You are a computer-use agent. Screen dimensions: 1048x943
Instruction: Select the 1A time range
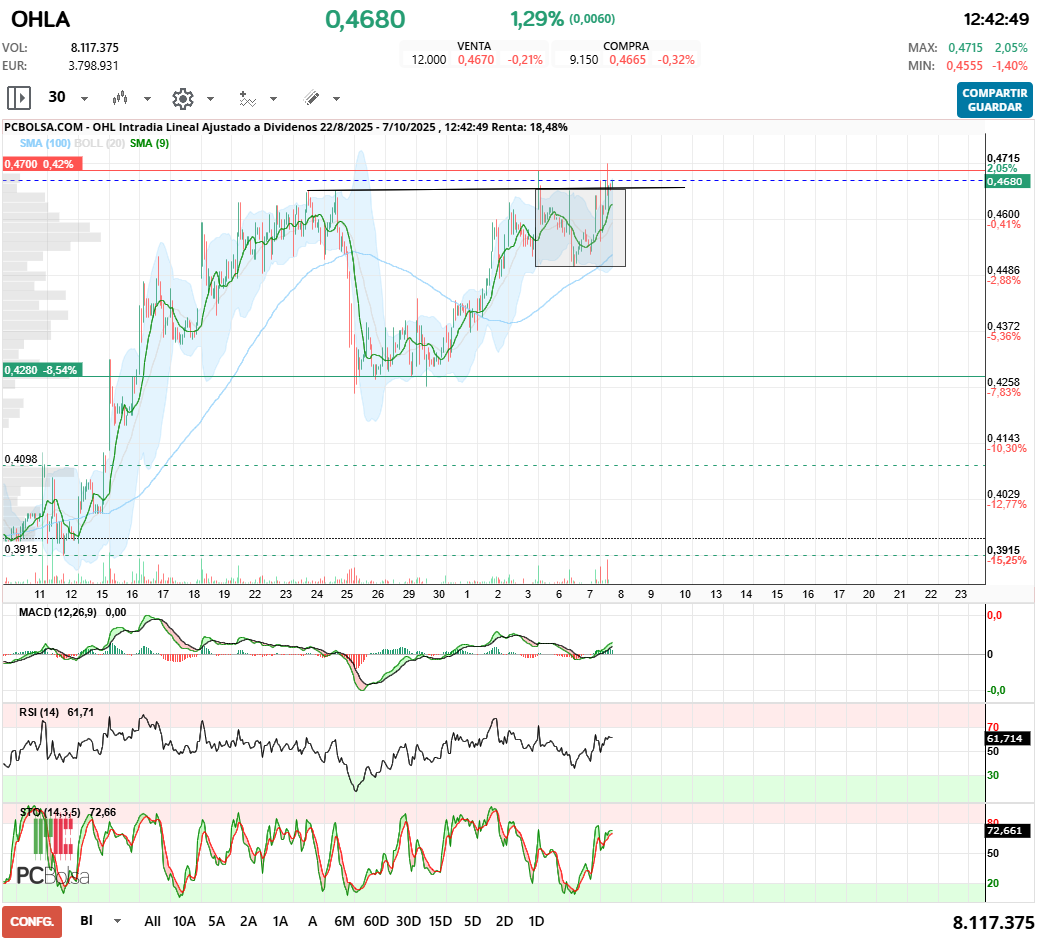280,922
